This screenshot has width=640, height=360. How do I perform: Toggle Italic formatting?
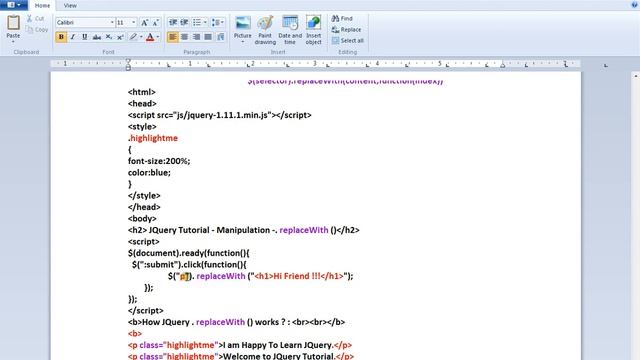coord(73,37)
